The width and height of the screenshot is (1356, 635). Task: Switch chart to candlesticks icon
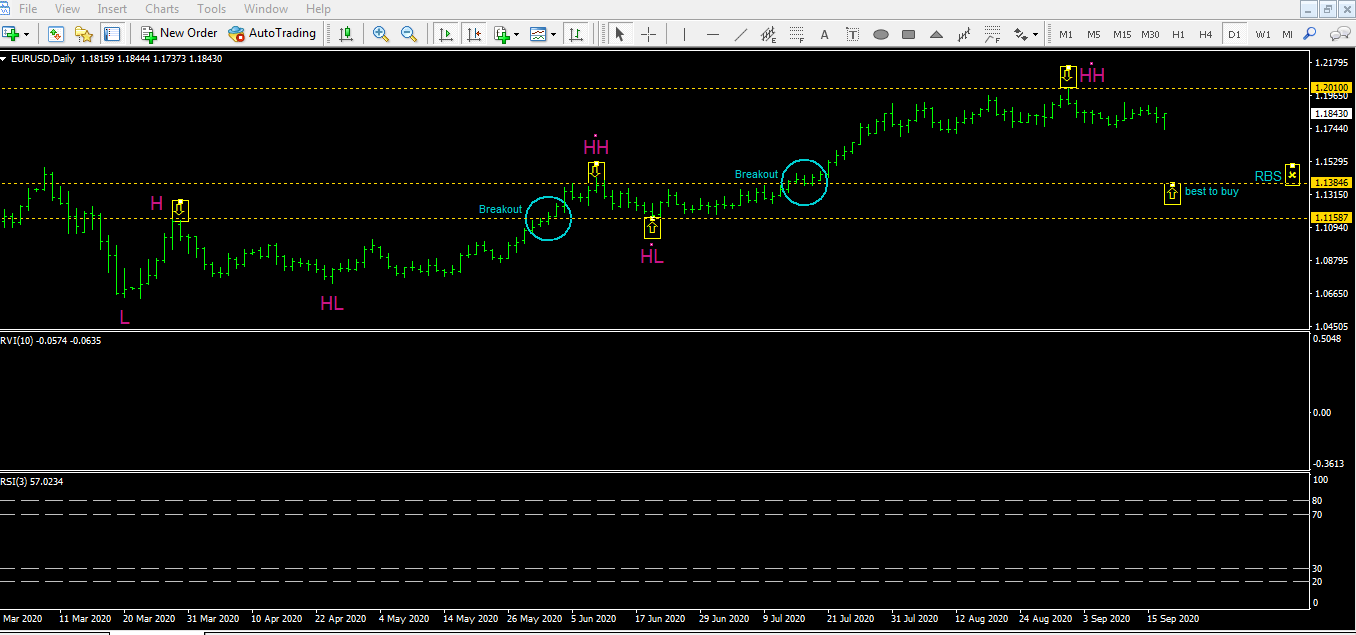pos(346,34)
